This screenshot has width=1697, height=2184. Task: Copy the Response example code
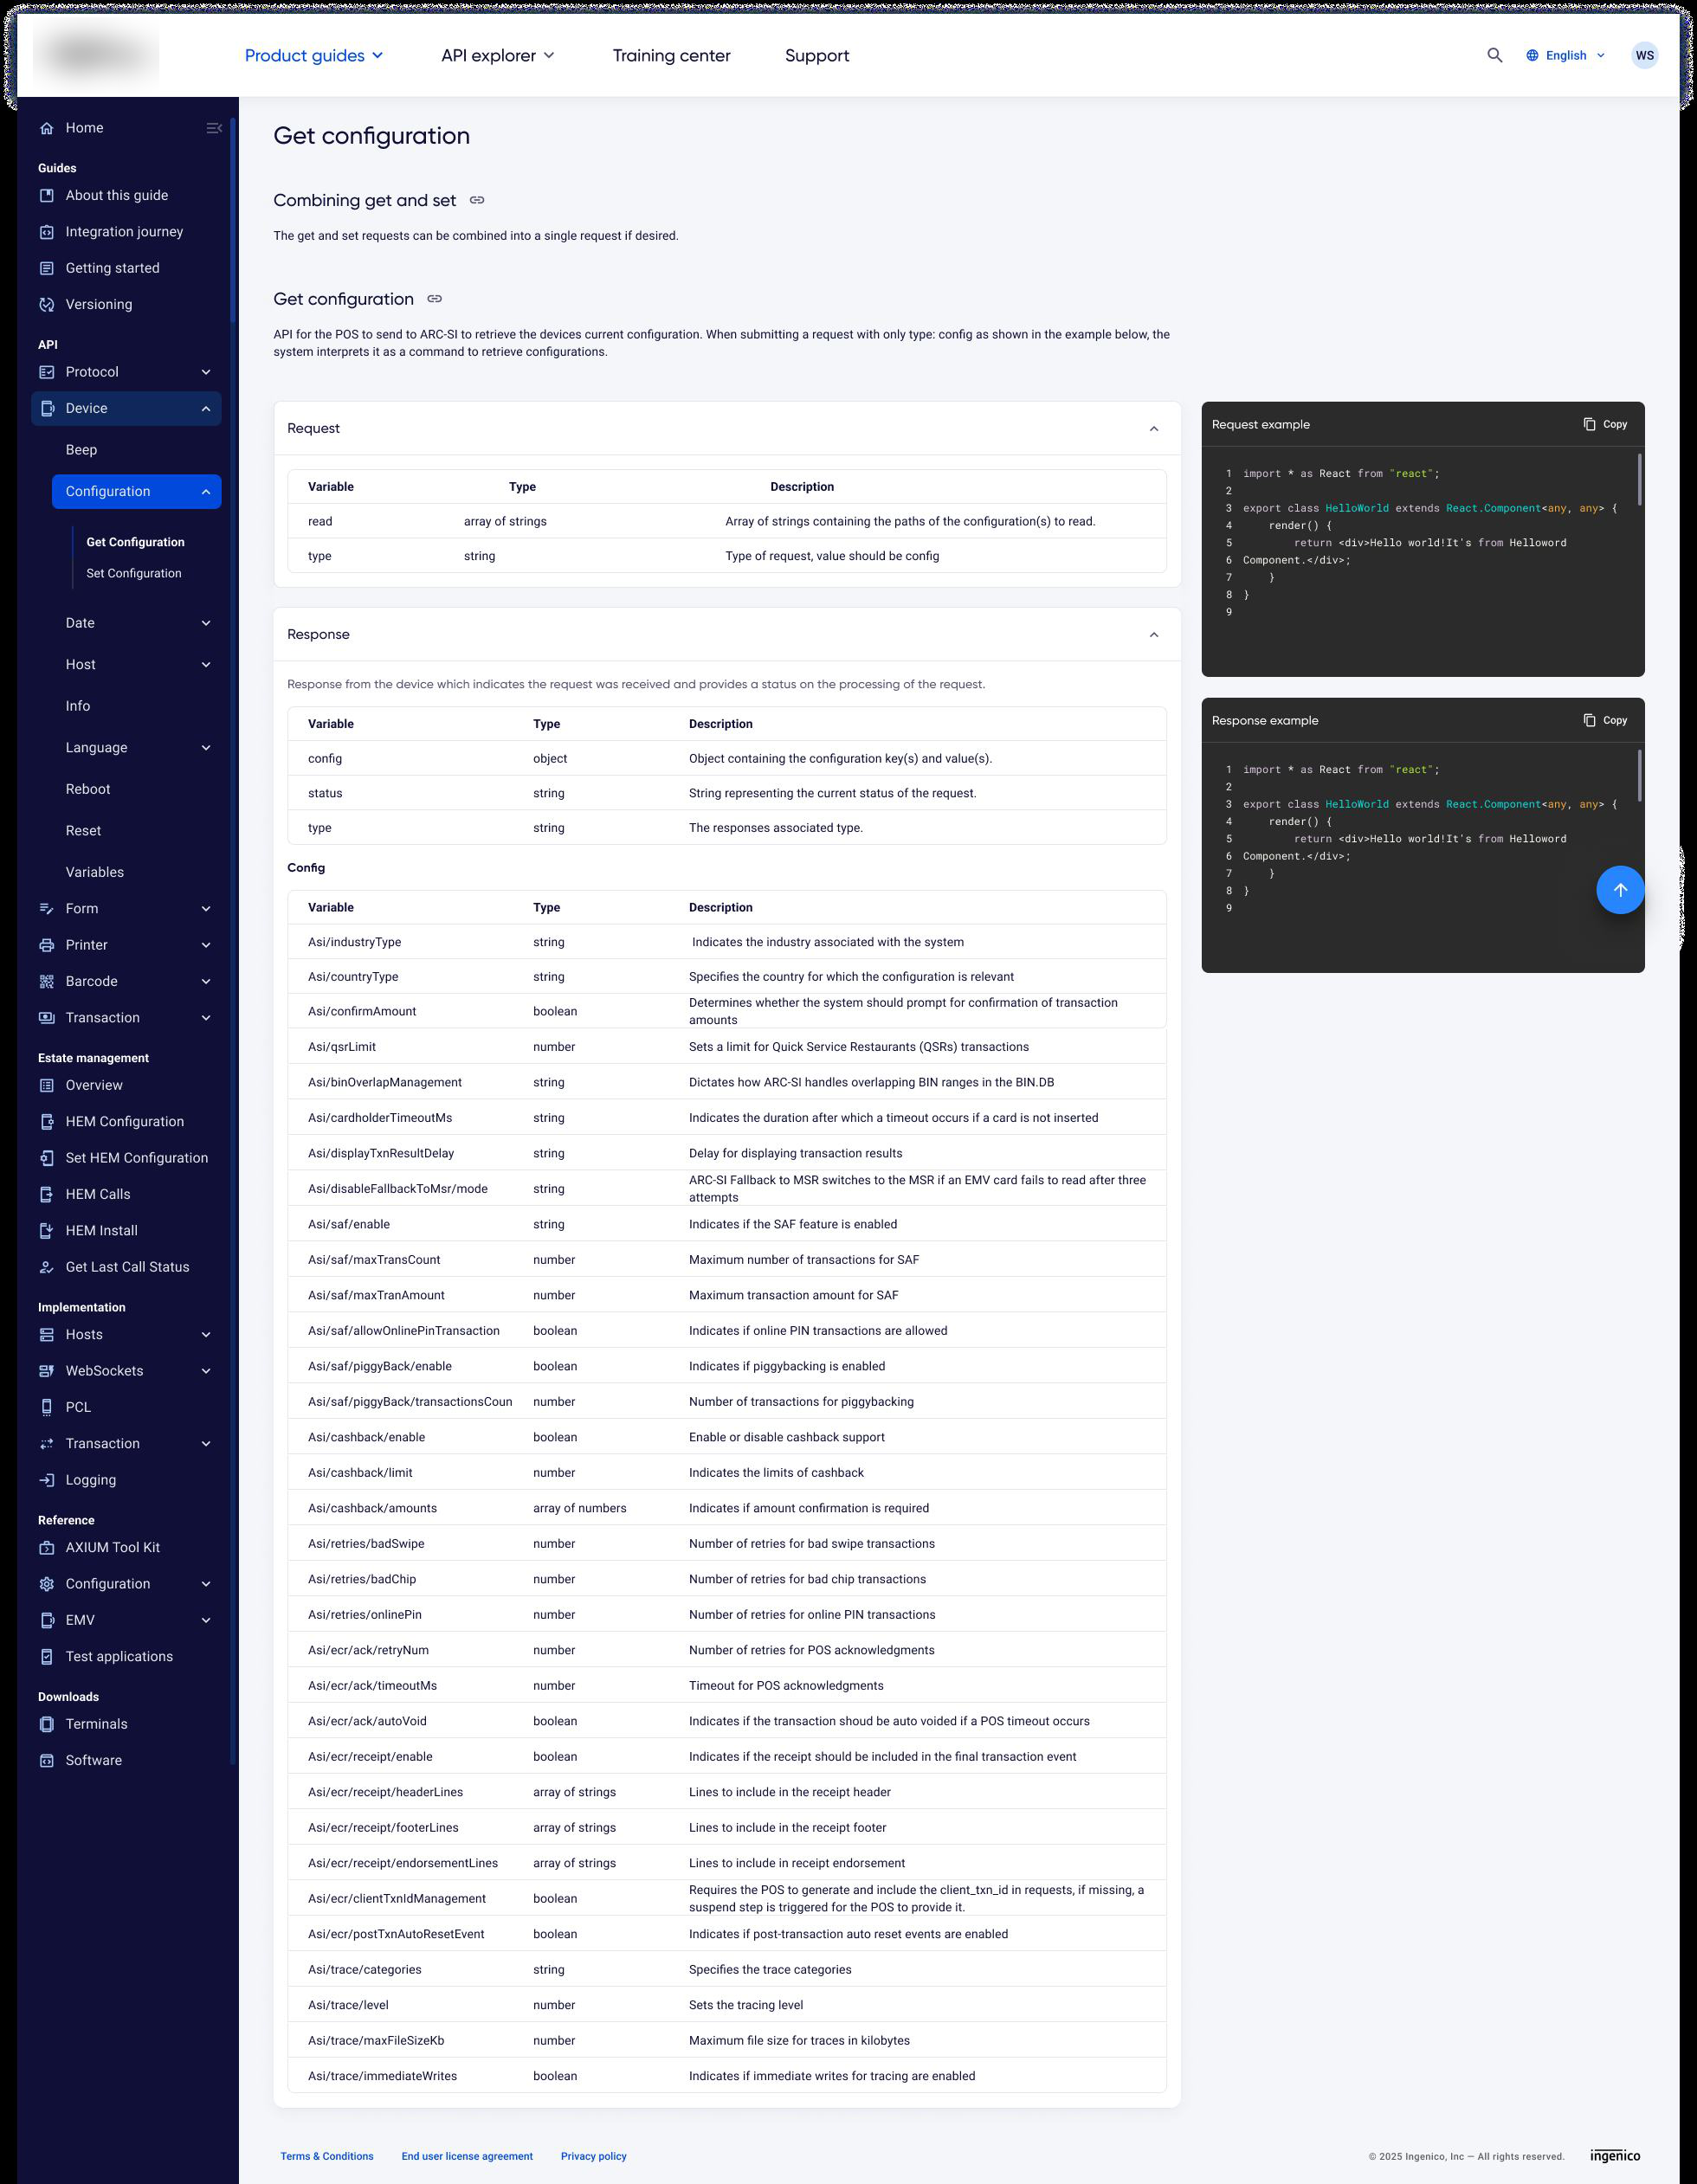1605,720
